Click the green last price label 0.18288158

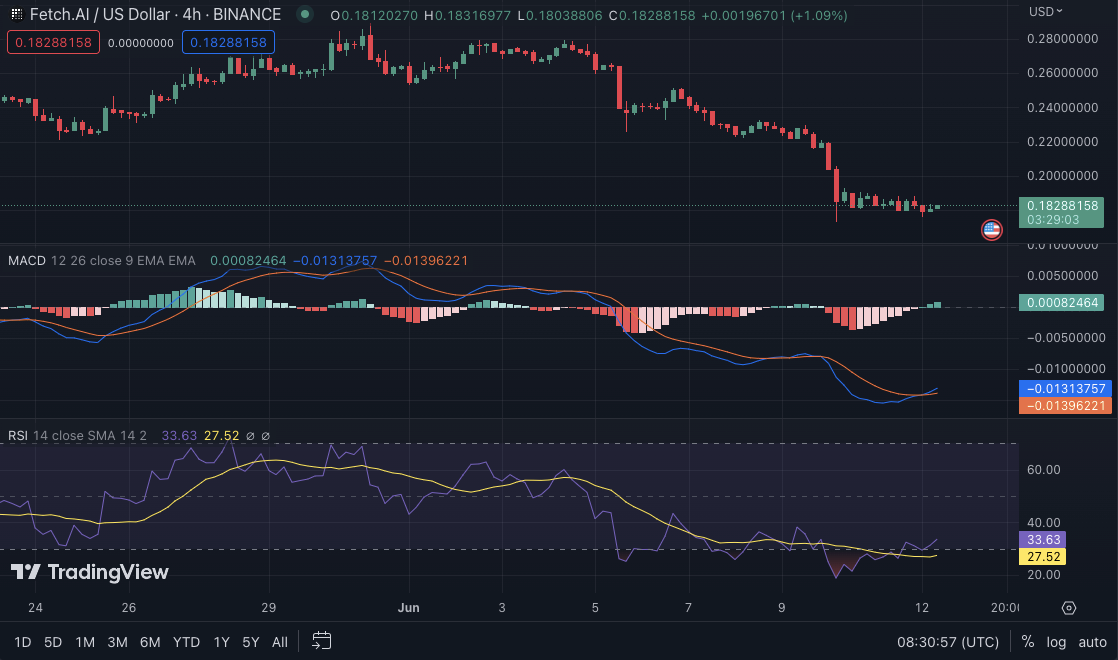point(1061,204)
